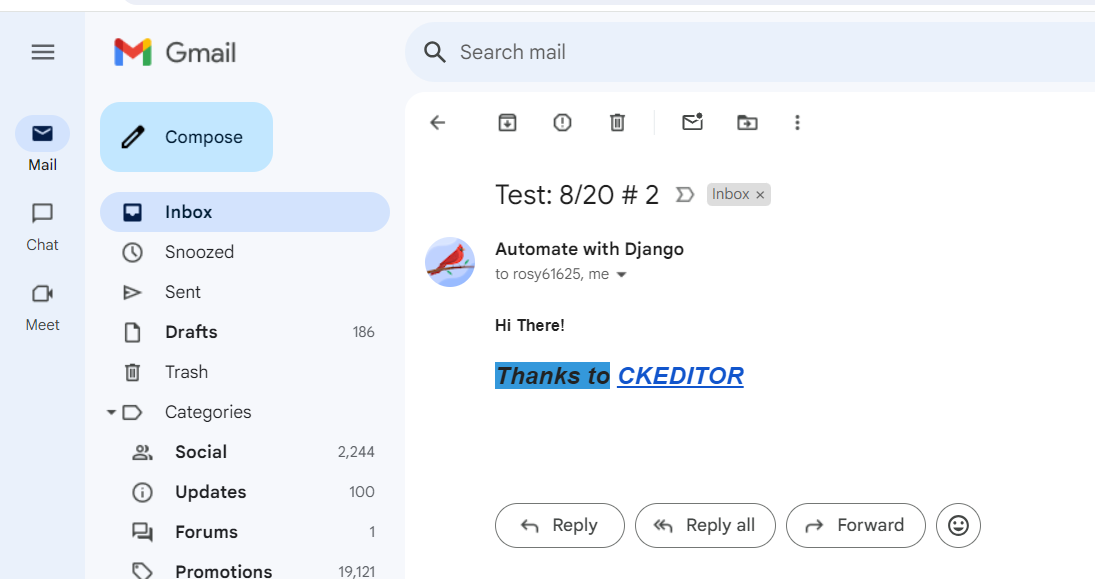Click the Gmail logo
1095x579 pixels.
(175, 52)
